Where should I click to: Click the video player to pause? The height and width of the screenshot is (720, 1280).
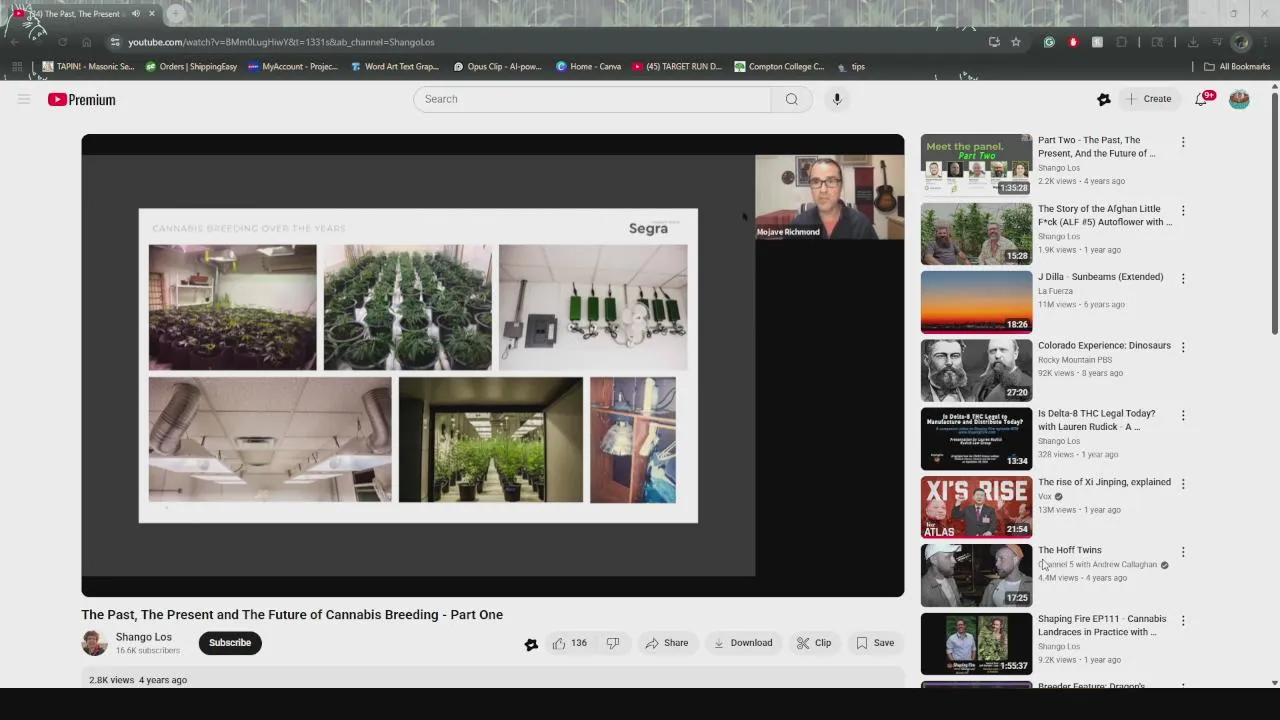click(x=492, y=365)
